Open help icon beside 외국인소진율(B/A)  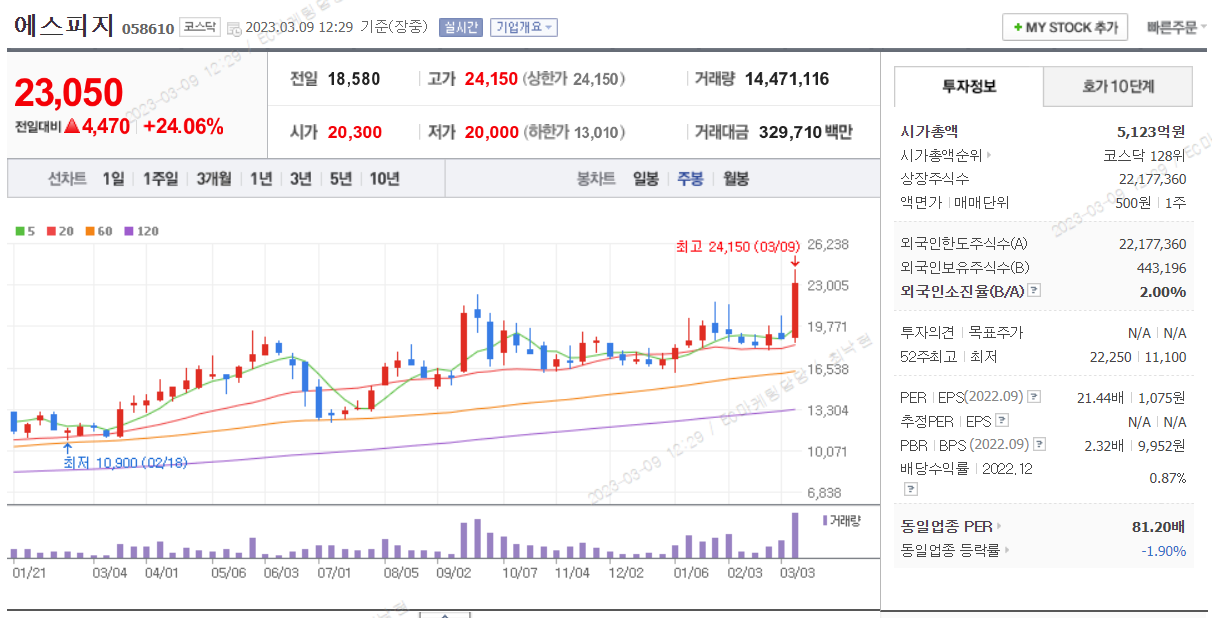click(1035, 291)
